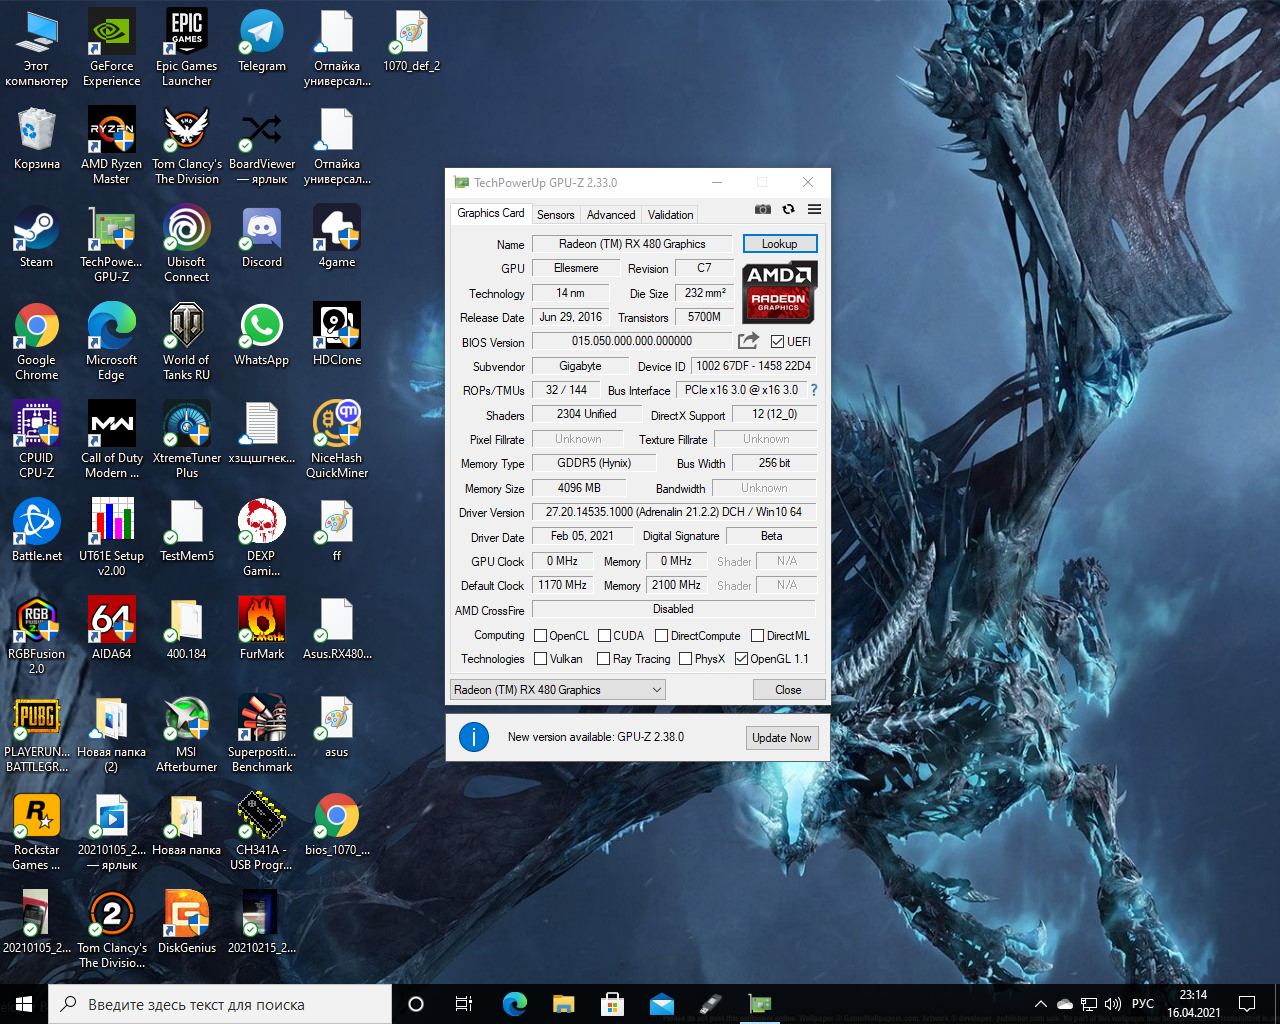Select the DiskGenius desktop icon
1280x1024 pixels.
click(x=187, y=924)
